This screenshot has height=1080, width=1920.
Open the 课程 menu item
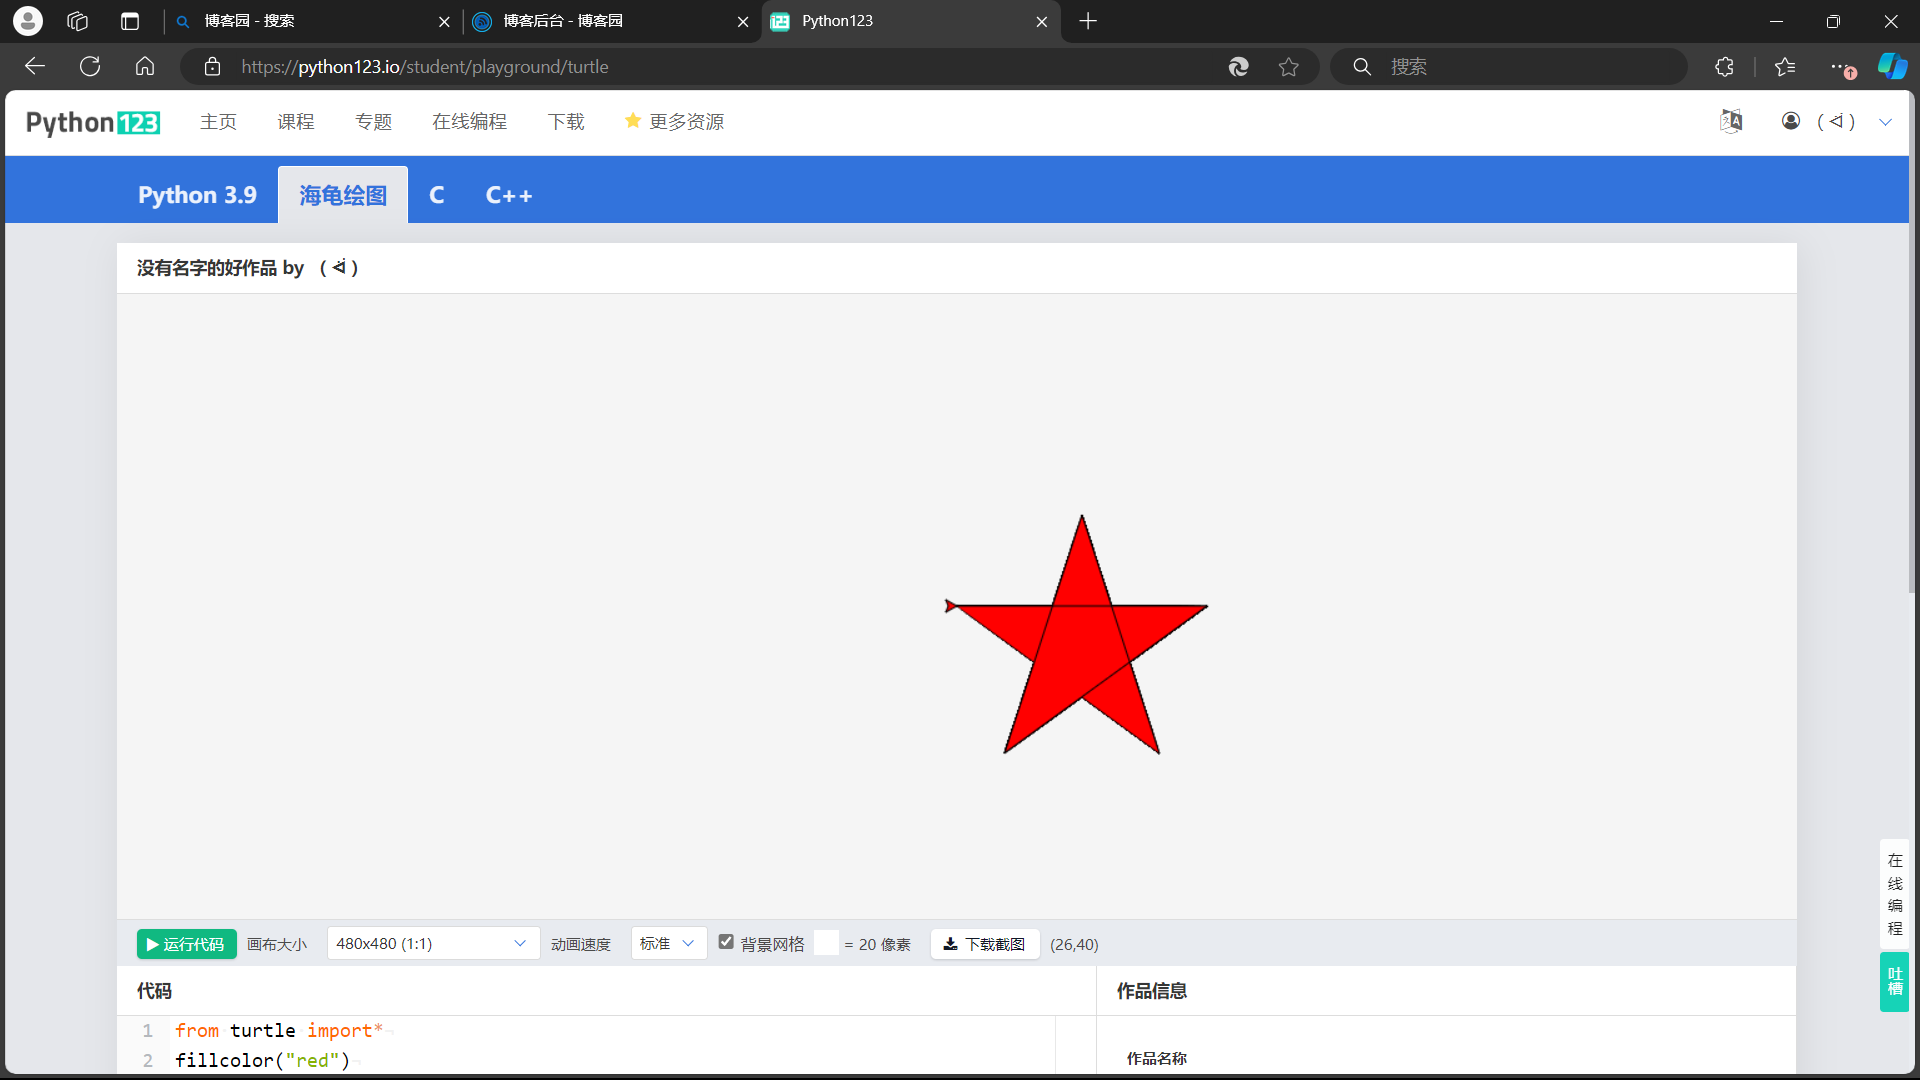[x=296, y=122]
